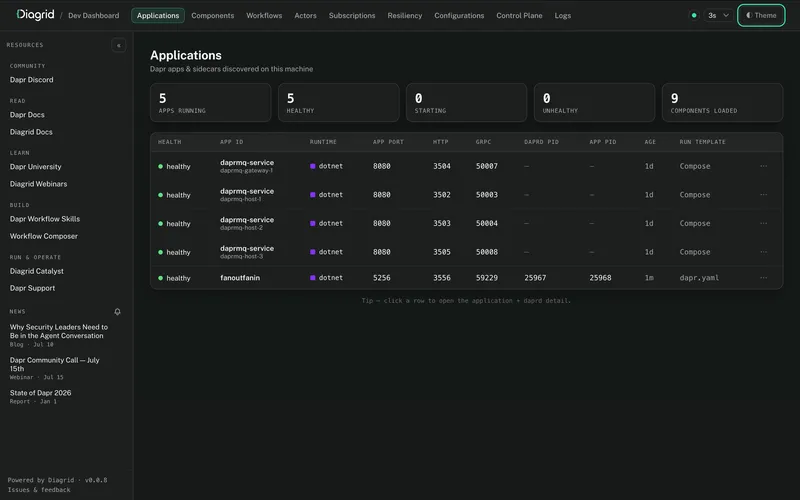The image size is (800, 500).
Task: Click the Run Template column header
Action: point(703,142)
